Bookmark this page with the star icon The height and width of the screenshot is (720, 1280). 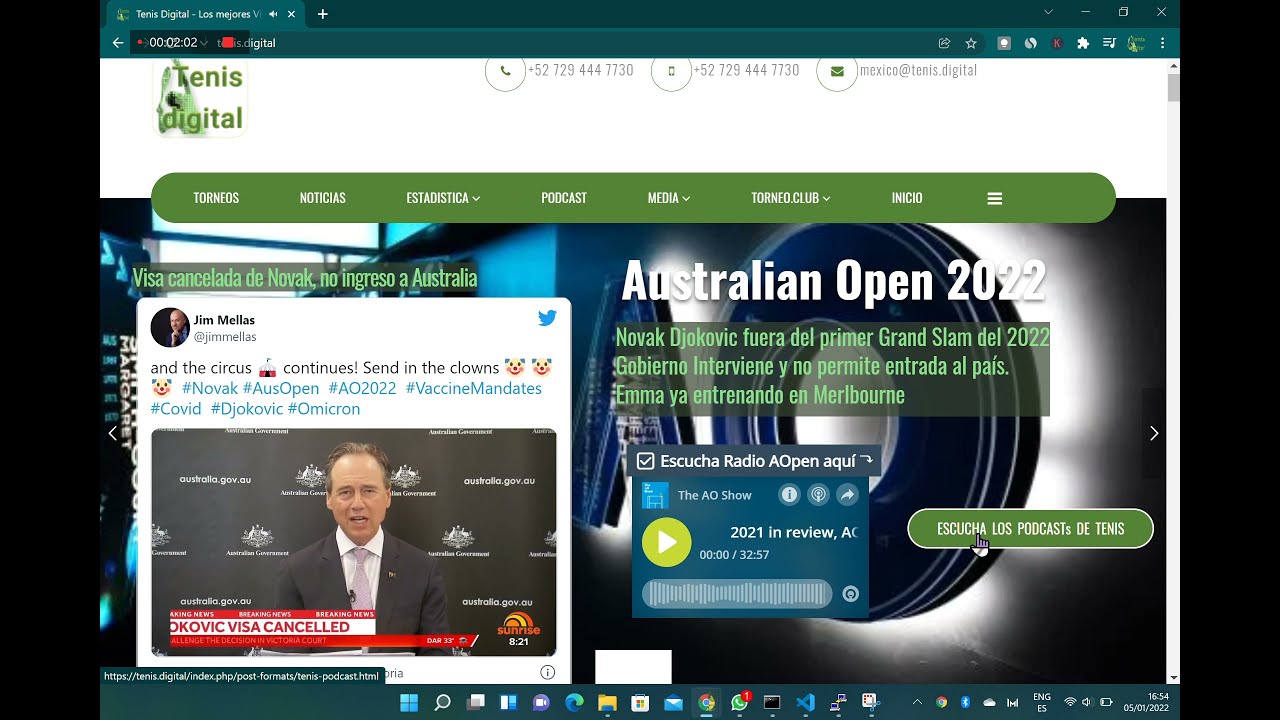[971, 43]
